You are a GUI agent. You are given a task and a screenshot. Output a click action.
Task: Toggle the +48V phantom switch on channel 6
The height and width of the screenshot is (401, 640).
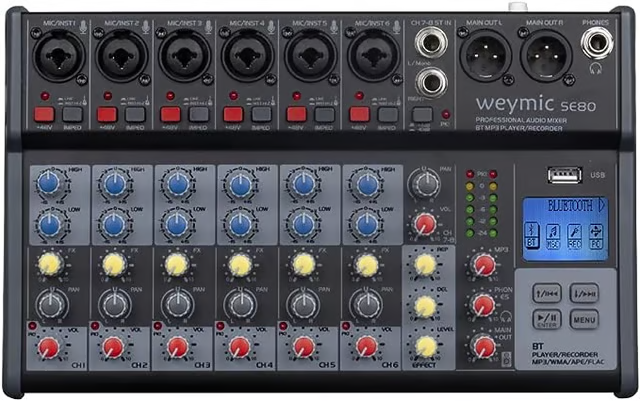359,115
